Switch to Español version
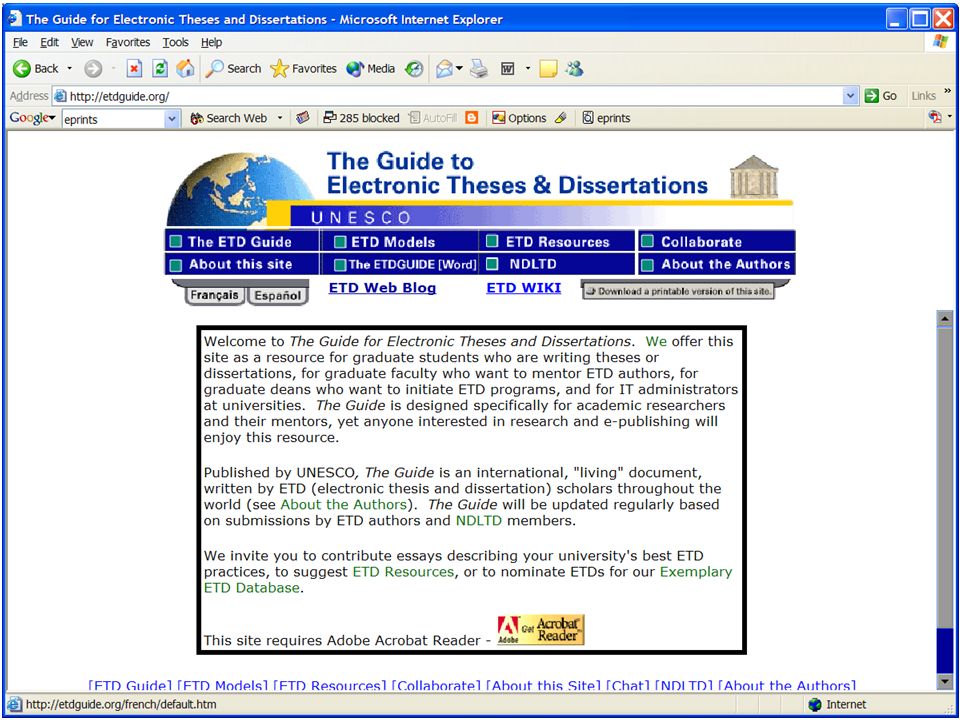The height and width of the screenshot is (720, 960). (277, 296)
